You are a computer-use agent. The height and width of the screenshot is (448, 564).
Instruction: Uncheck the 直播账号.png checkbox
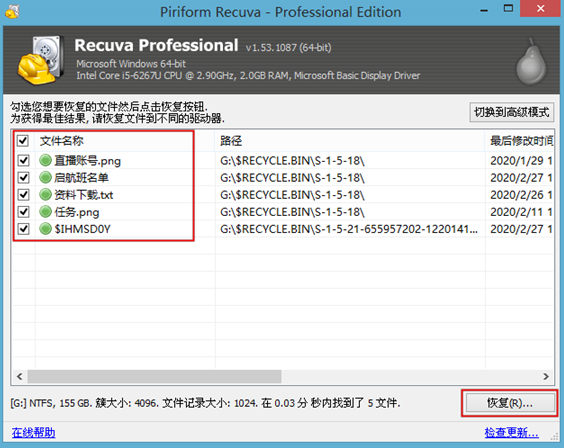click(24, 160)
